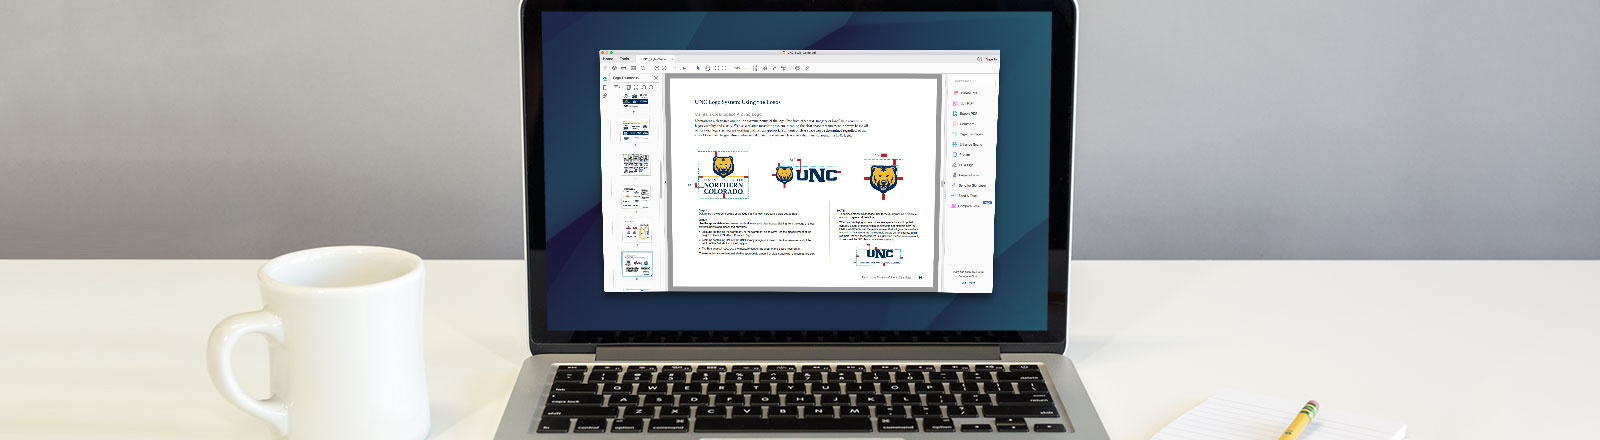This screenshot has width=1600, height=440.
Task: Open the thumbnails options menu dropdown
Action: point(617,87)
